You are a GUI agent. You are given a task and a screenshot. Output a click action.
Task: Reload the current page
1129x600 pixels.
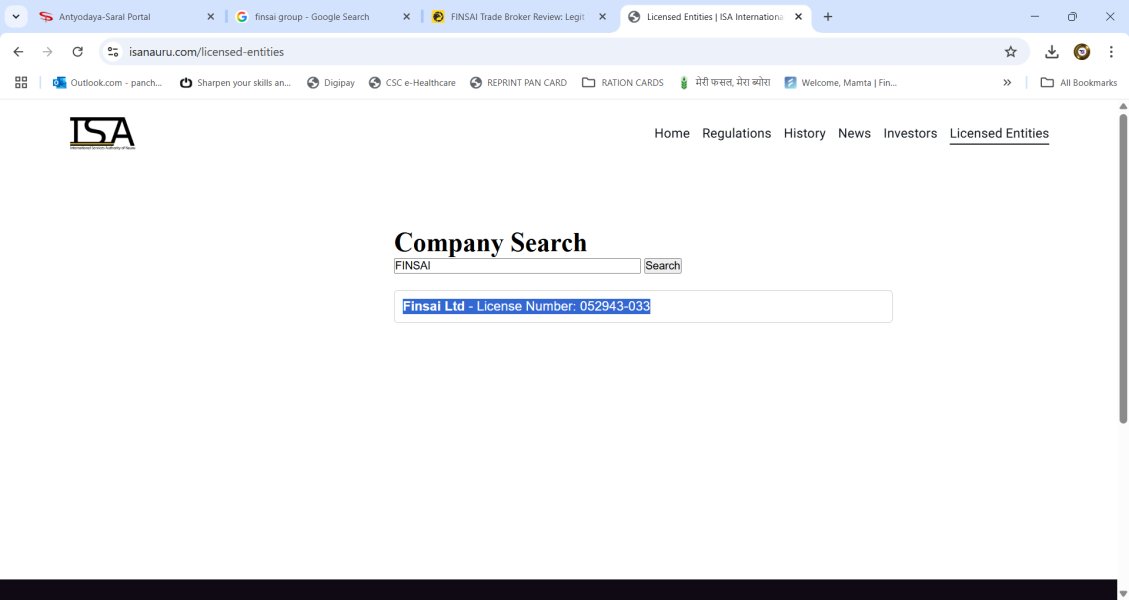point(78,52)
